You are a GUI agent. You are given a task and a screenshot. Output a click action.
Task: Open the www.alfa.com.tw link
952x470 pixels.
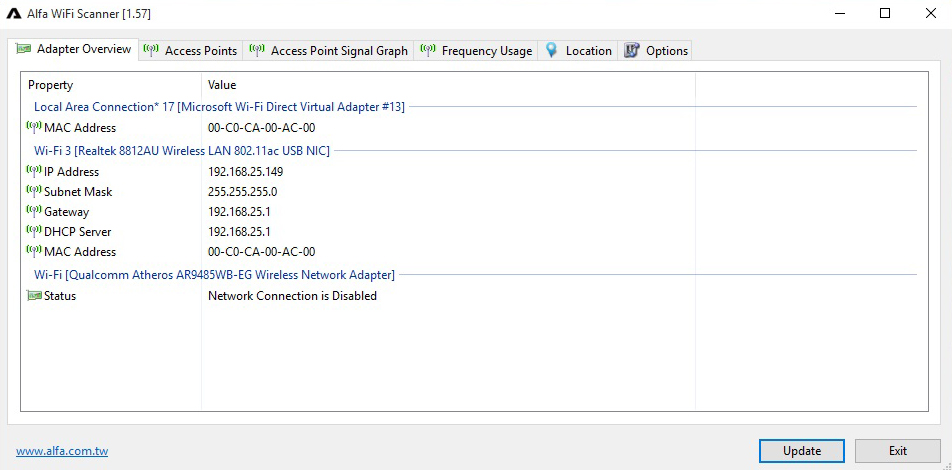click(x=62, y=452)
